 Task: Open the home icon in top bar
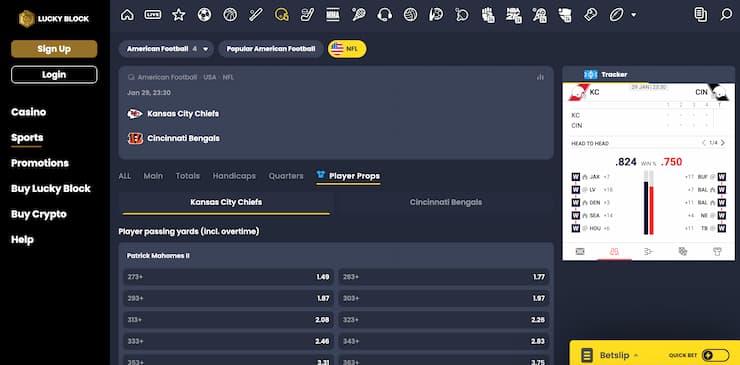[127, 15]
